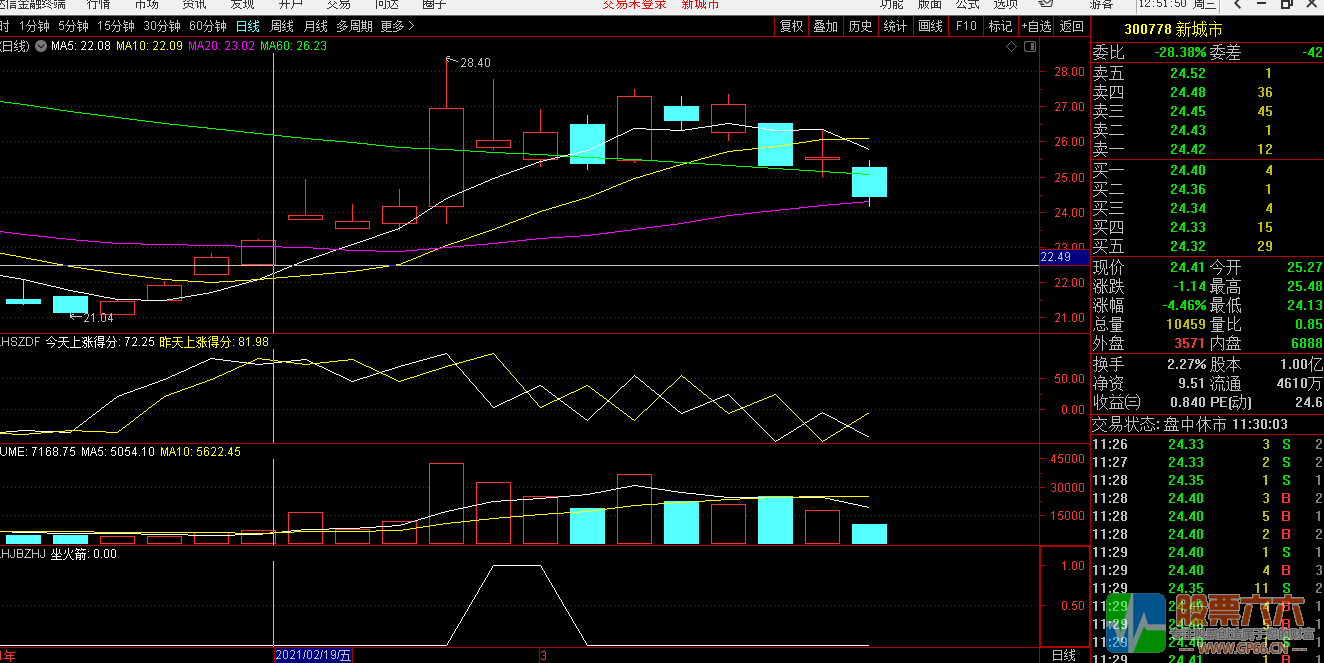Open F10 company information

click(x=966, y=26)
